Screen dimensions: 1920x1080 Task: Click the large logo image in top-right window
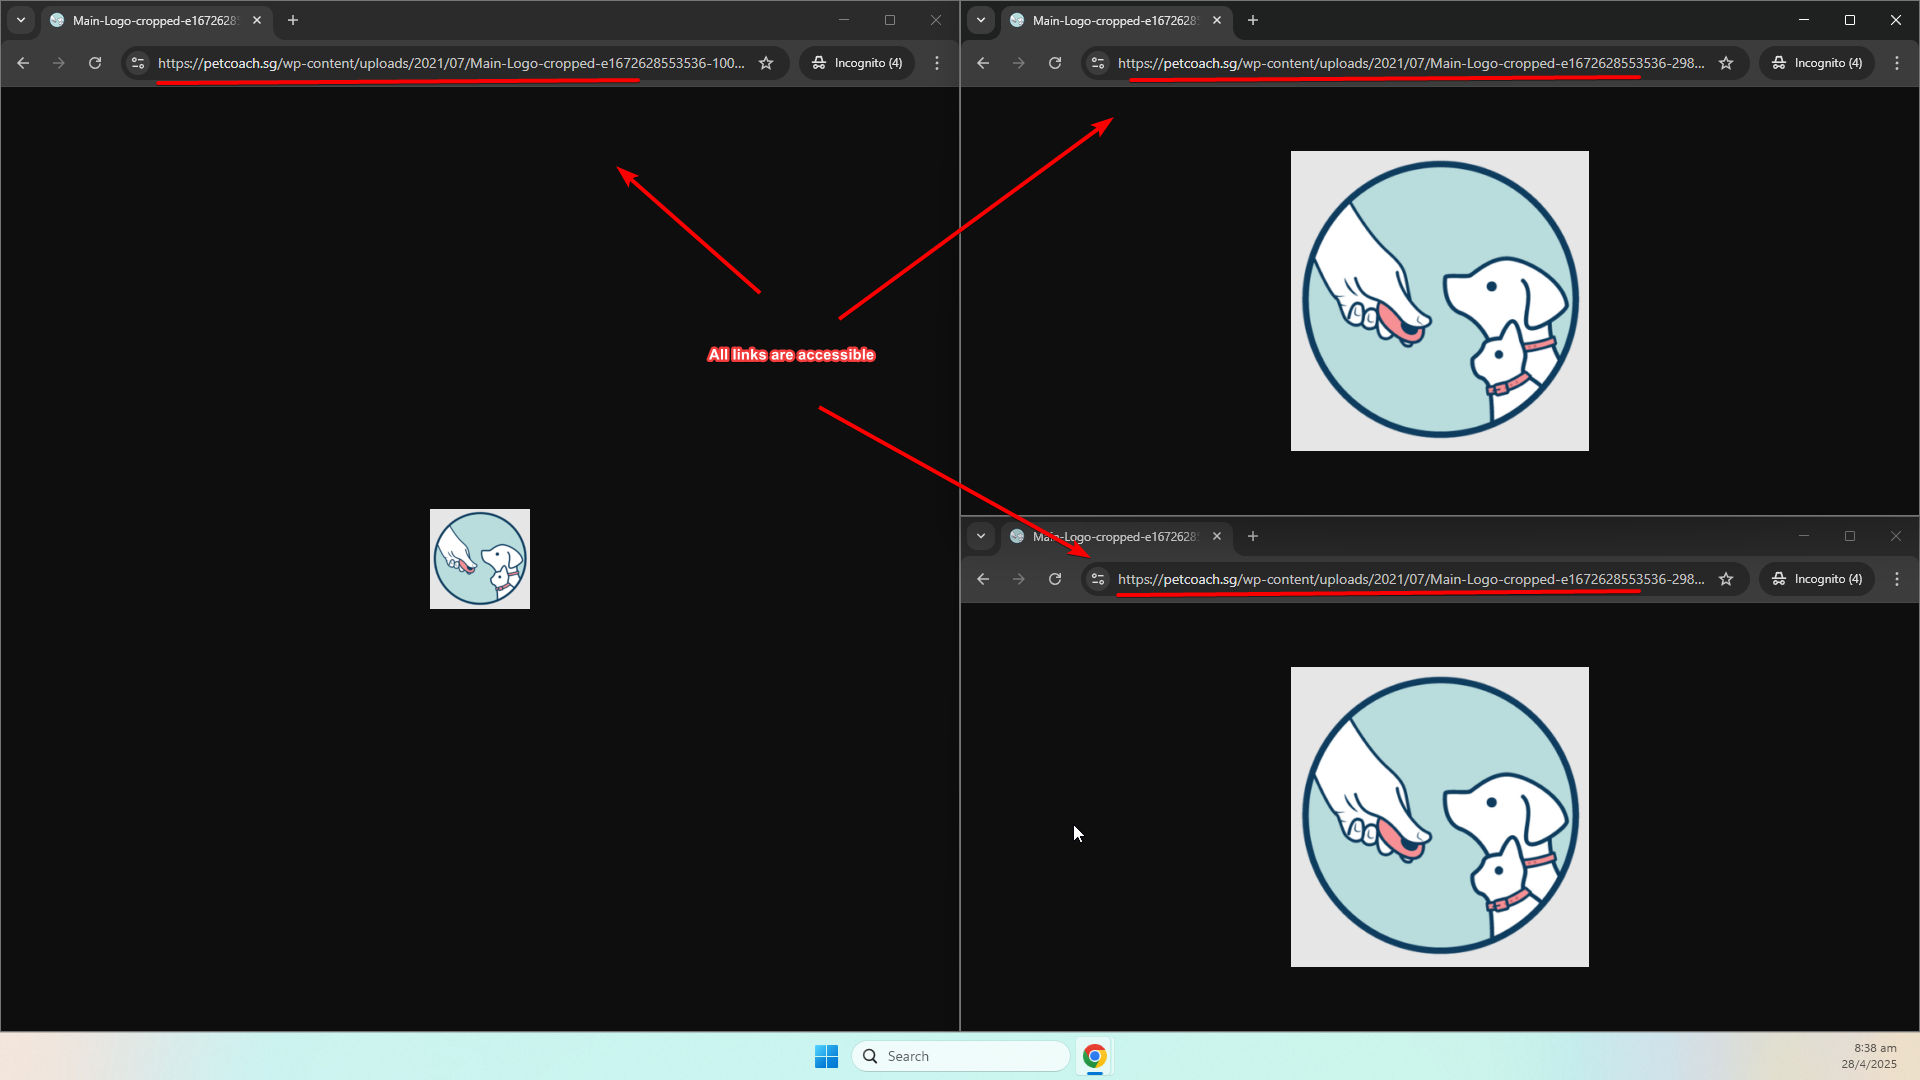(1440, 301)
